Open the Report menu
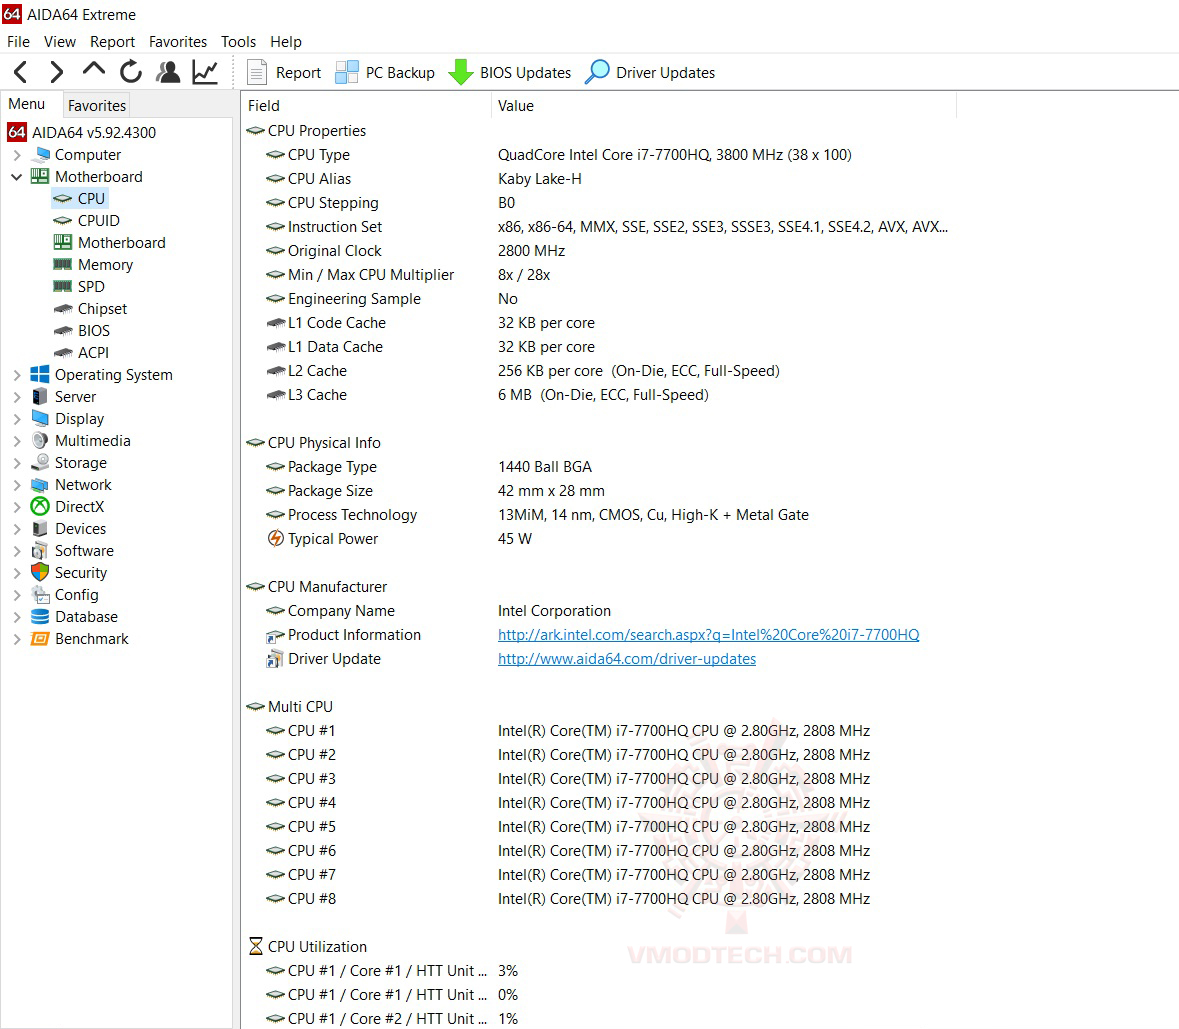The width and height of the screenshot is (1179, 1029). coord(112,41)
